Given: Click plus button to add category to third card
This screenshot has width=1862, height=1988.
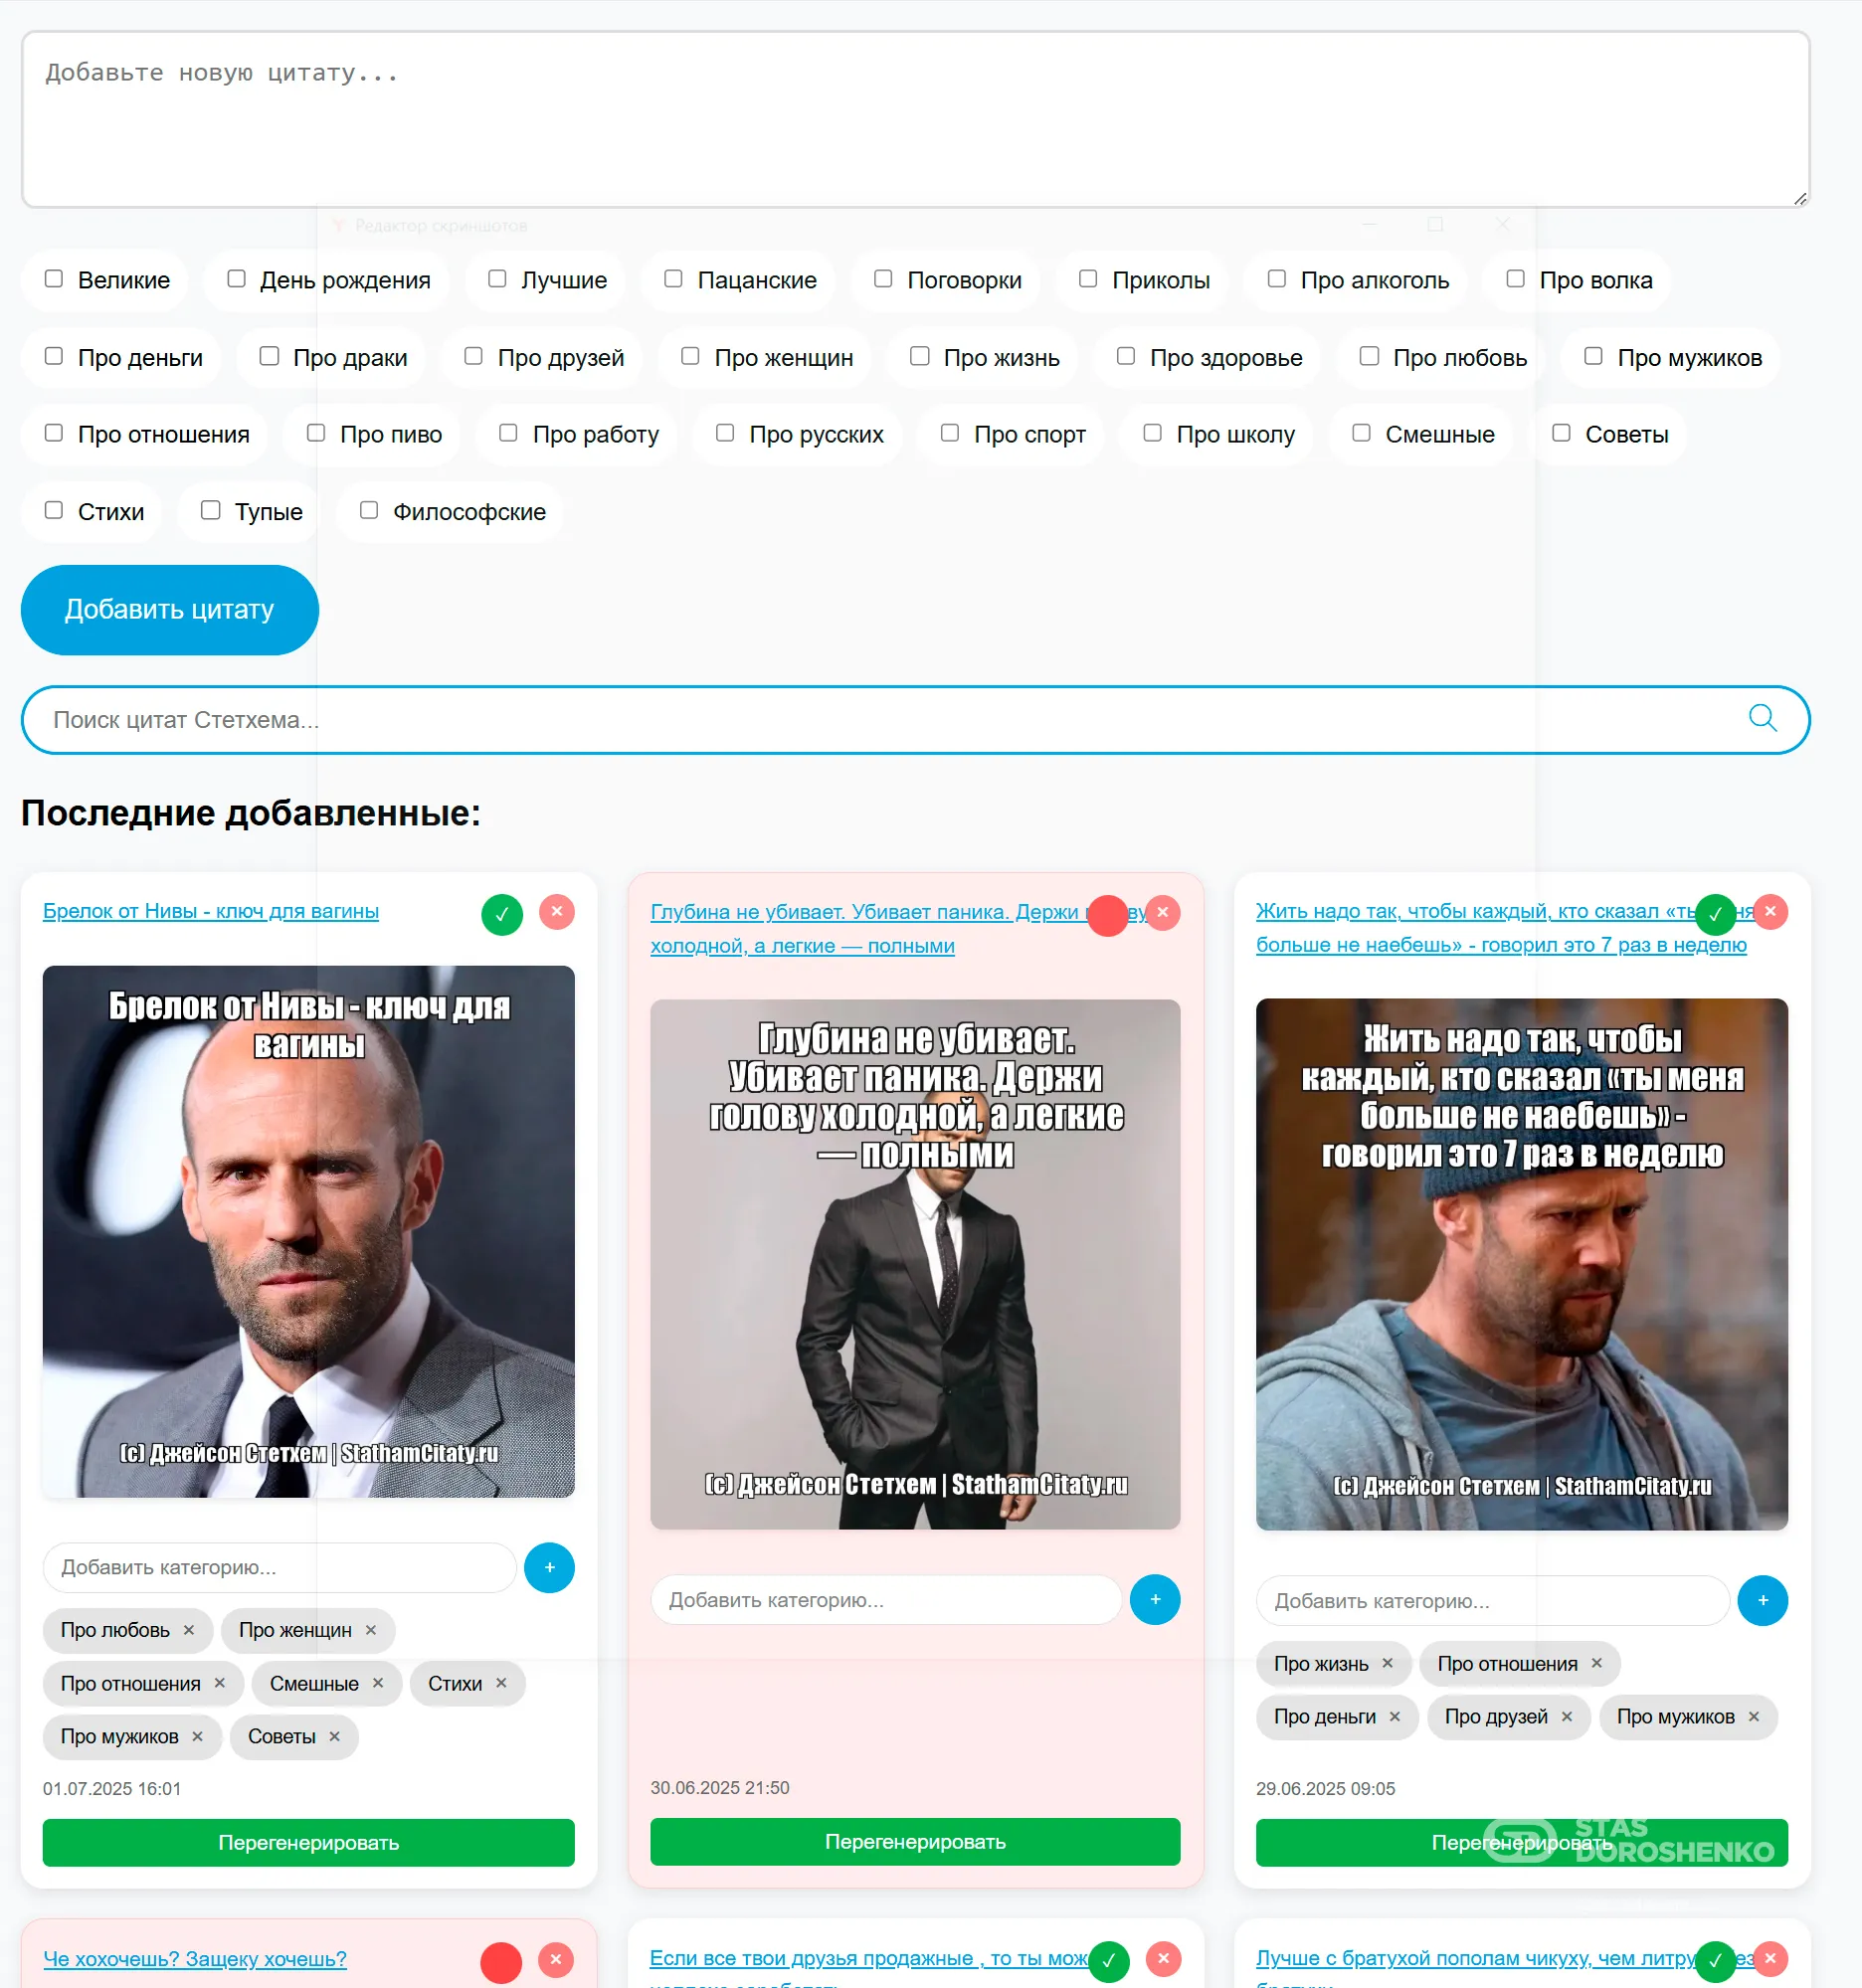Looking at the screenshot, I should coord(1762,1601).
